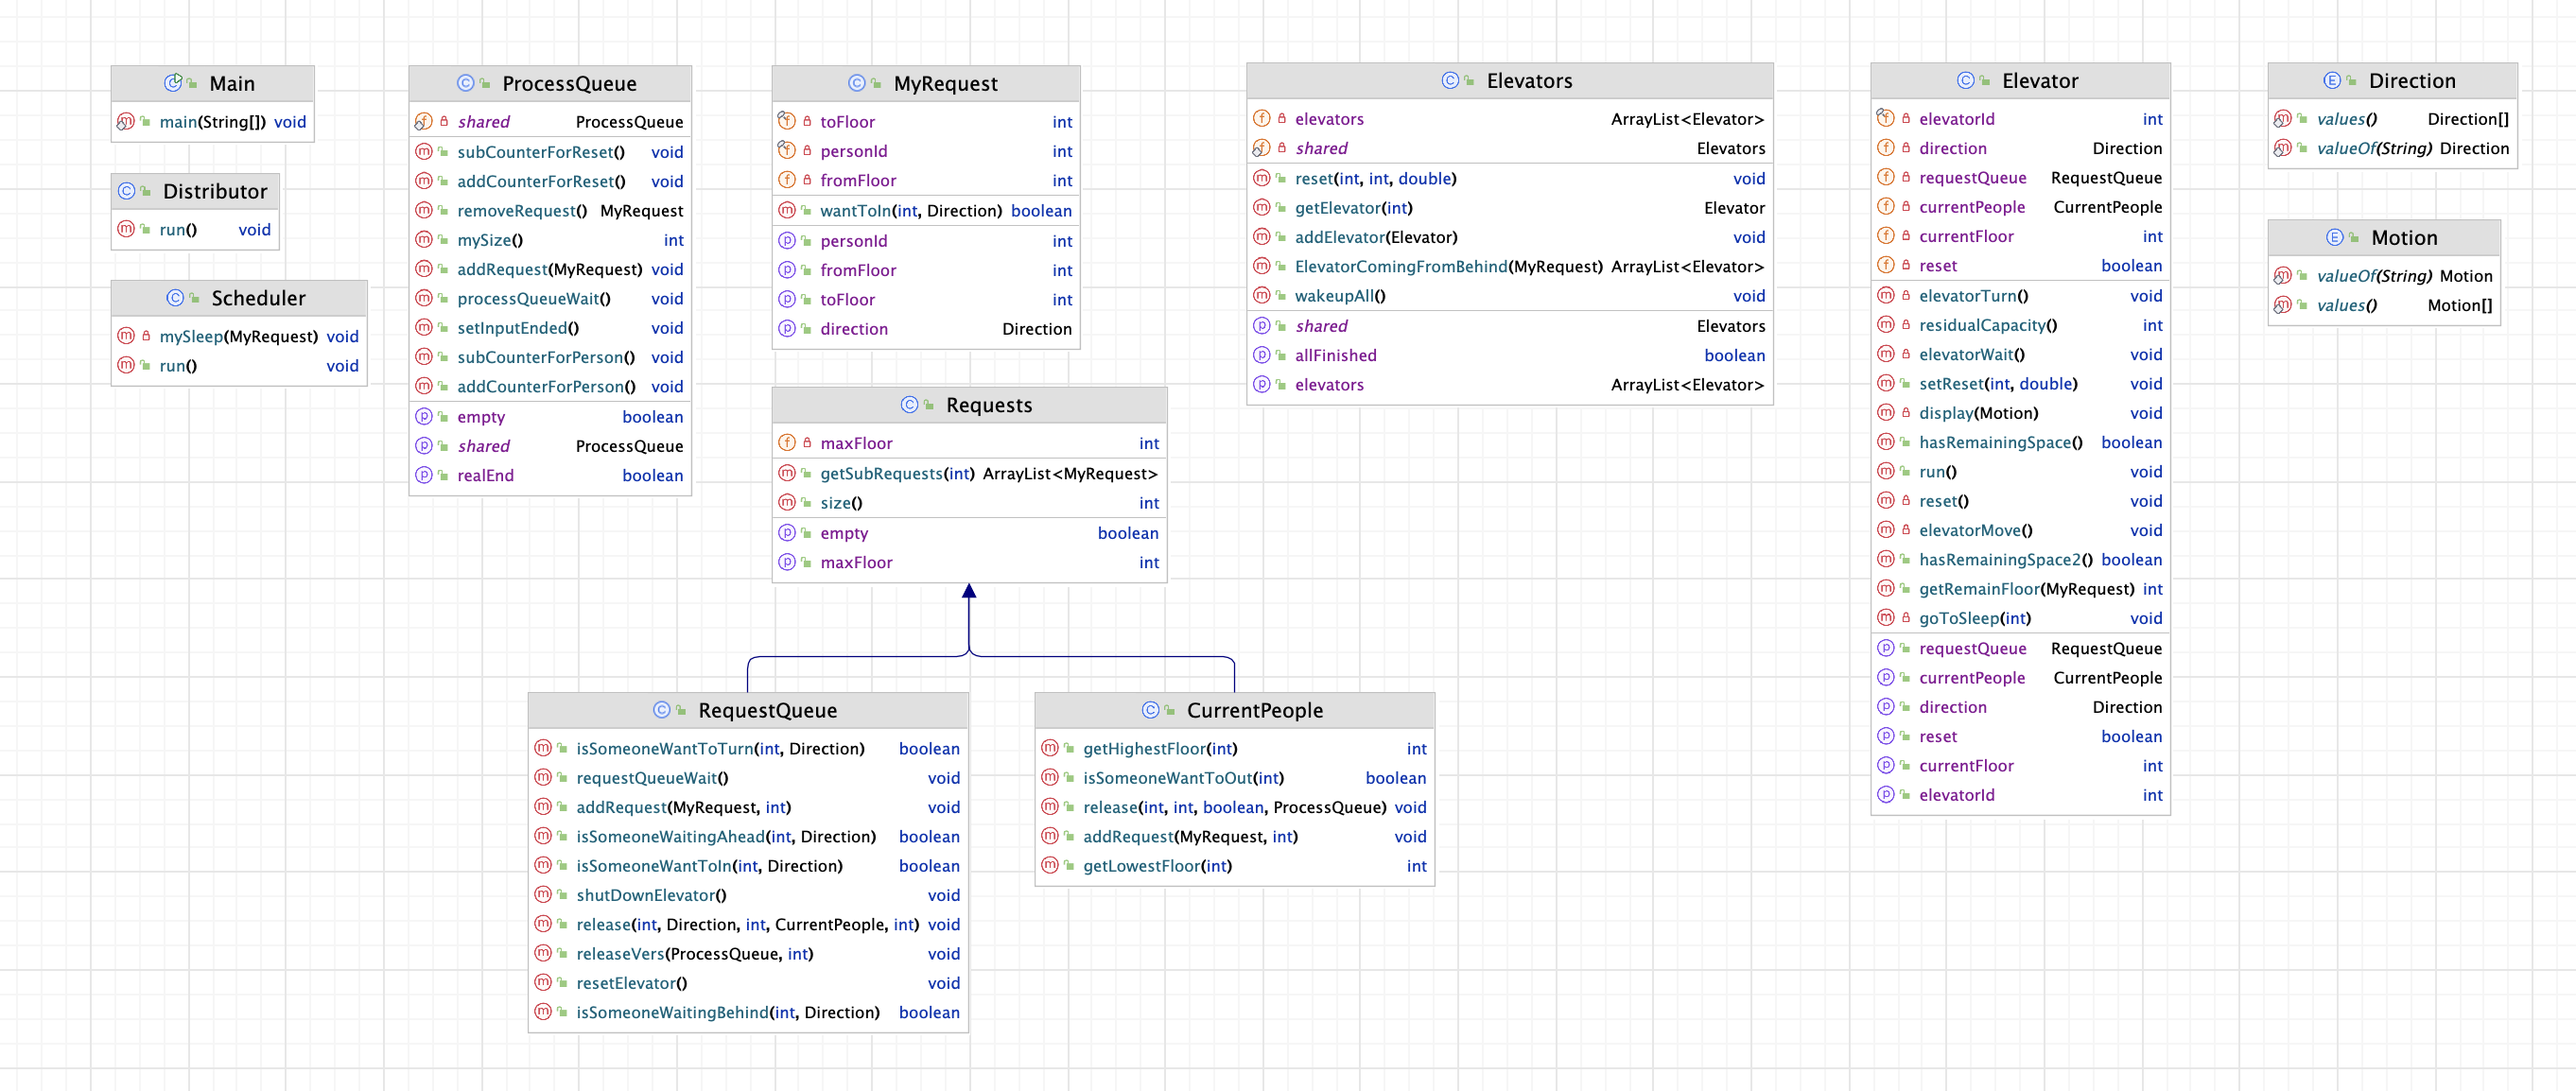Click the field icon beside maxFloor in Requests
Image resolution: width=2576 pixels, height=1091 pixels.
point(787,443)
